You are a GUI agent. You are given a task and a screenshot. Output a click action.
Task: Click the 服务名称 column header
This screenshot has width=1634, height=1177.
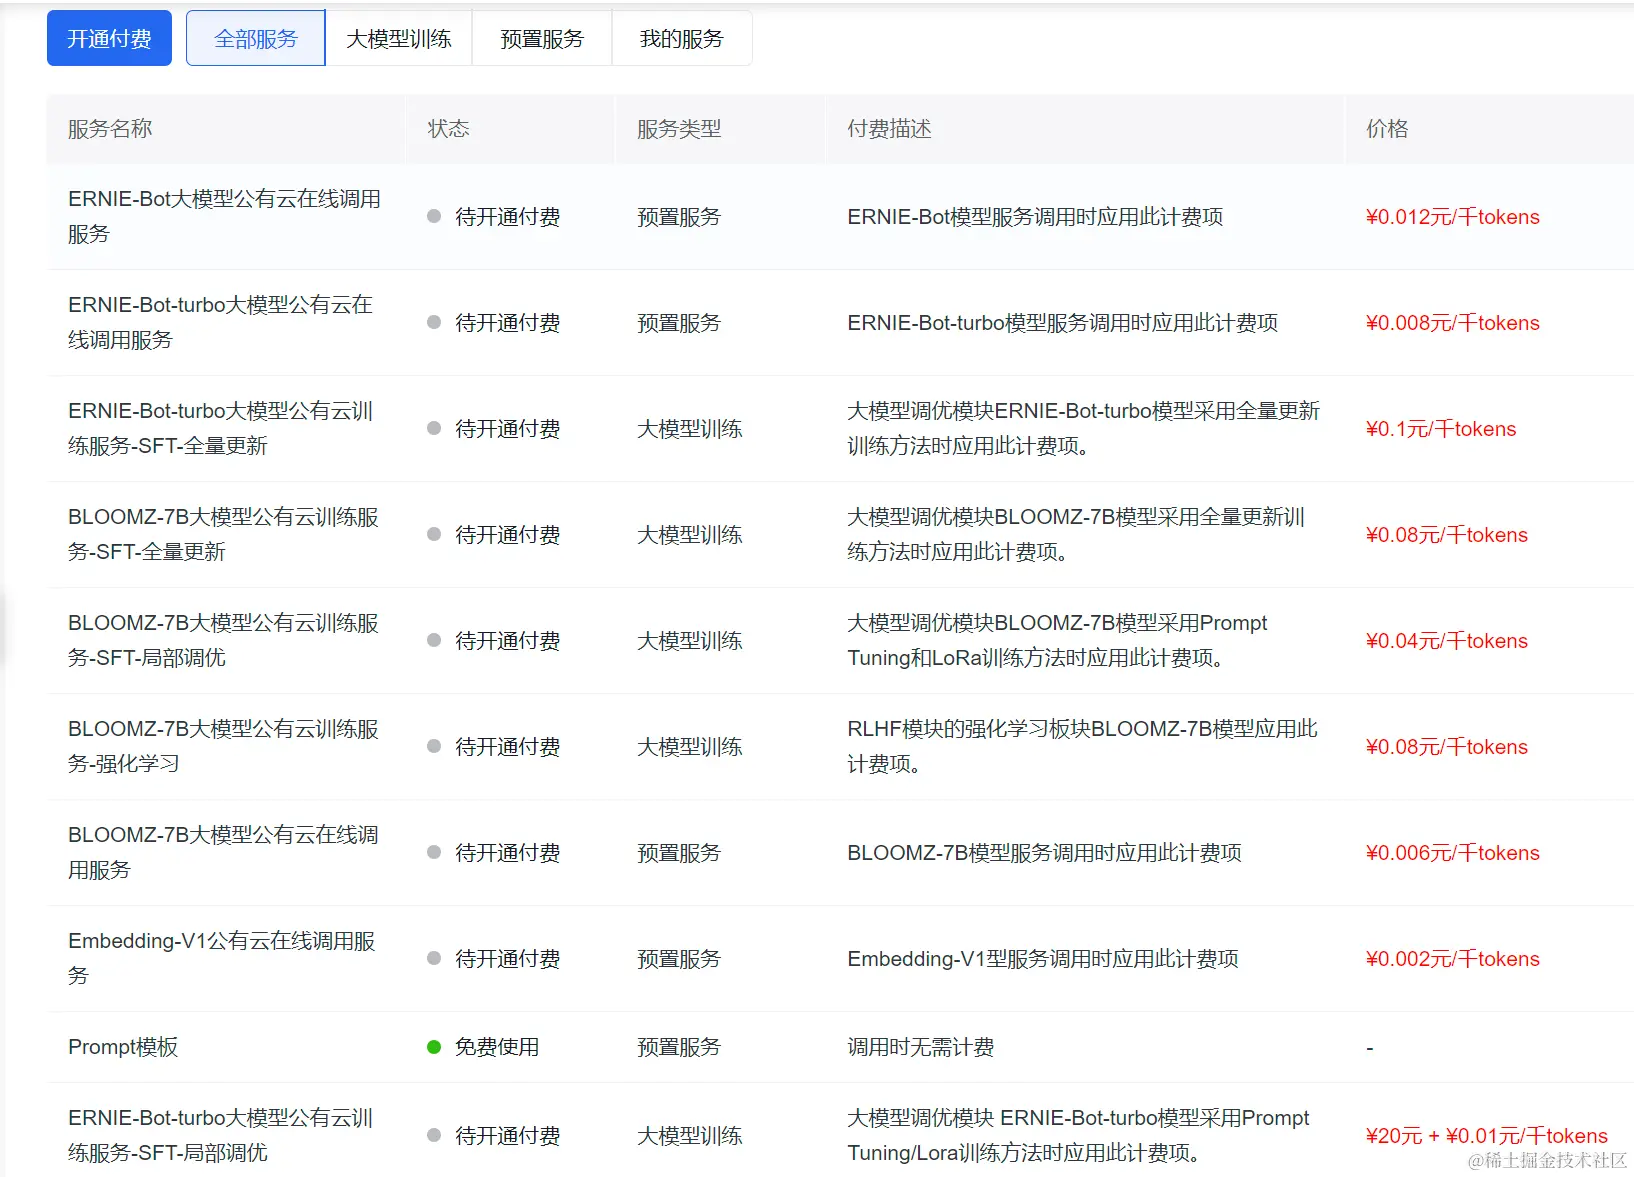click(x=110, y=129)
